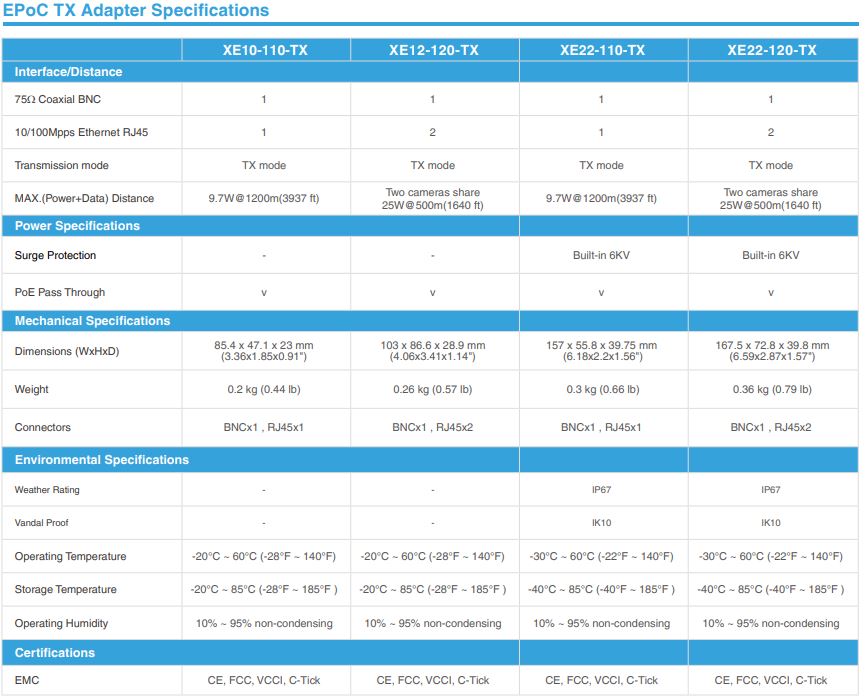Click weight cell 0.2 kg (0.44 lb)
The height and width of the screenshot is (700, 865).
pos(264,389)
